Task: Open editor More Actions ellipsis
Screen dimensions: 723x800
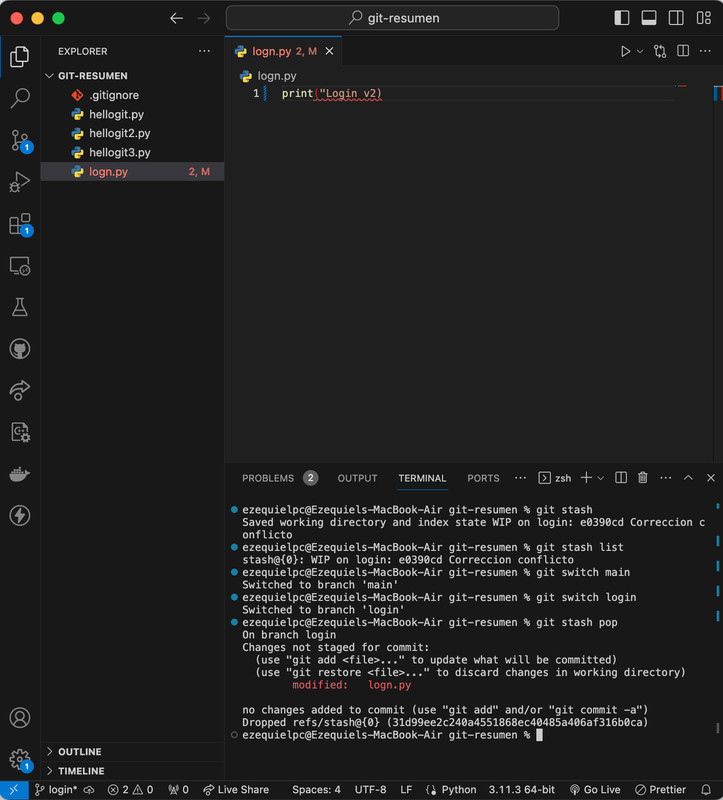Action: 705,51
